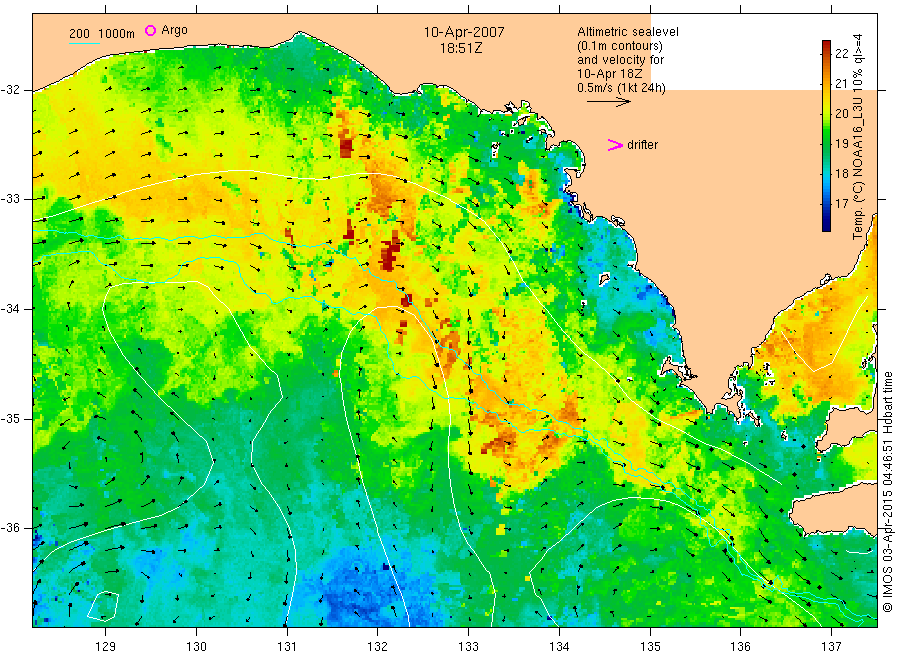
Task: Click the latitude label -36
Action: pos(10,527)
